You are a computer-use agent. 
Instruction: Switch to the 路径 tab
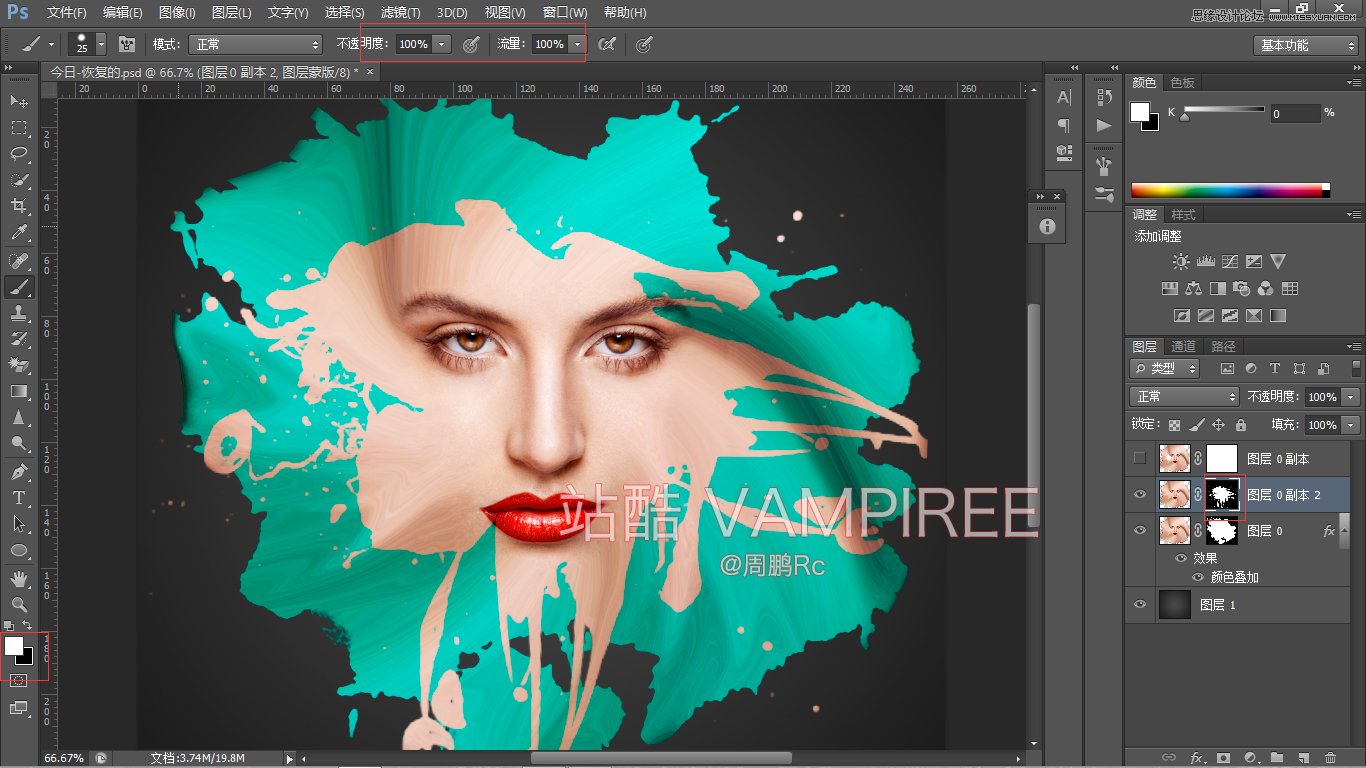[x=1223, y=346]
